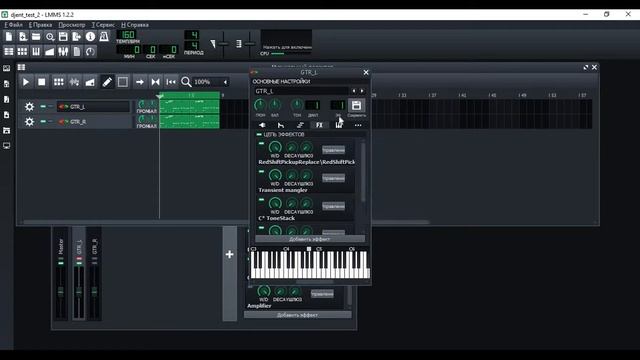Viewport: 640px width, 360px height.
Task: Click the master pitch slider
Action: [x=250, y=44]
